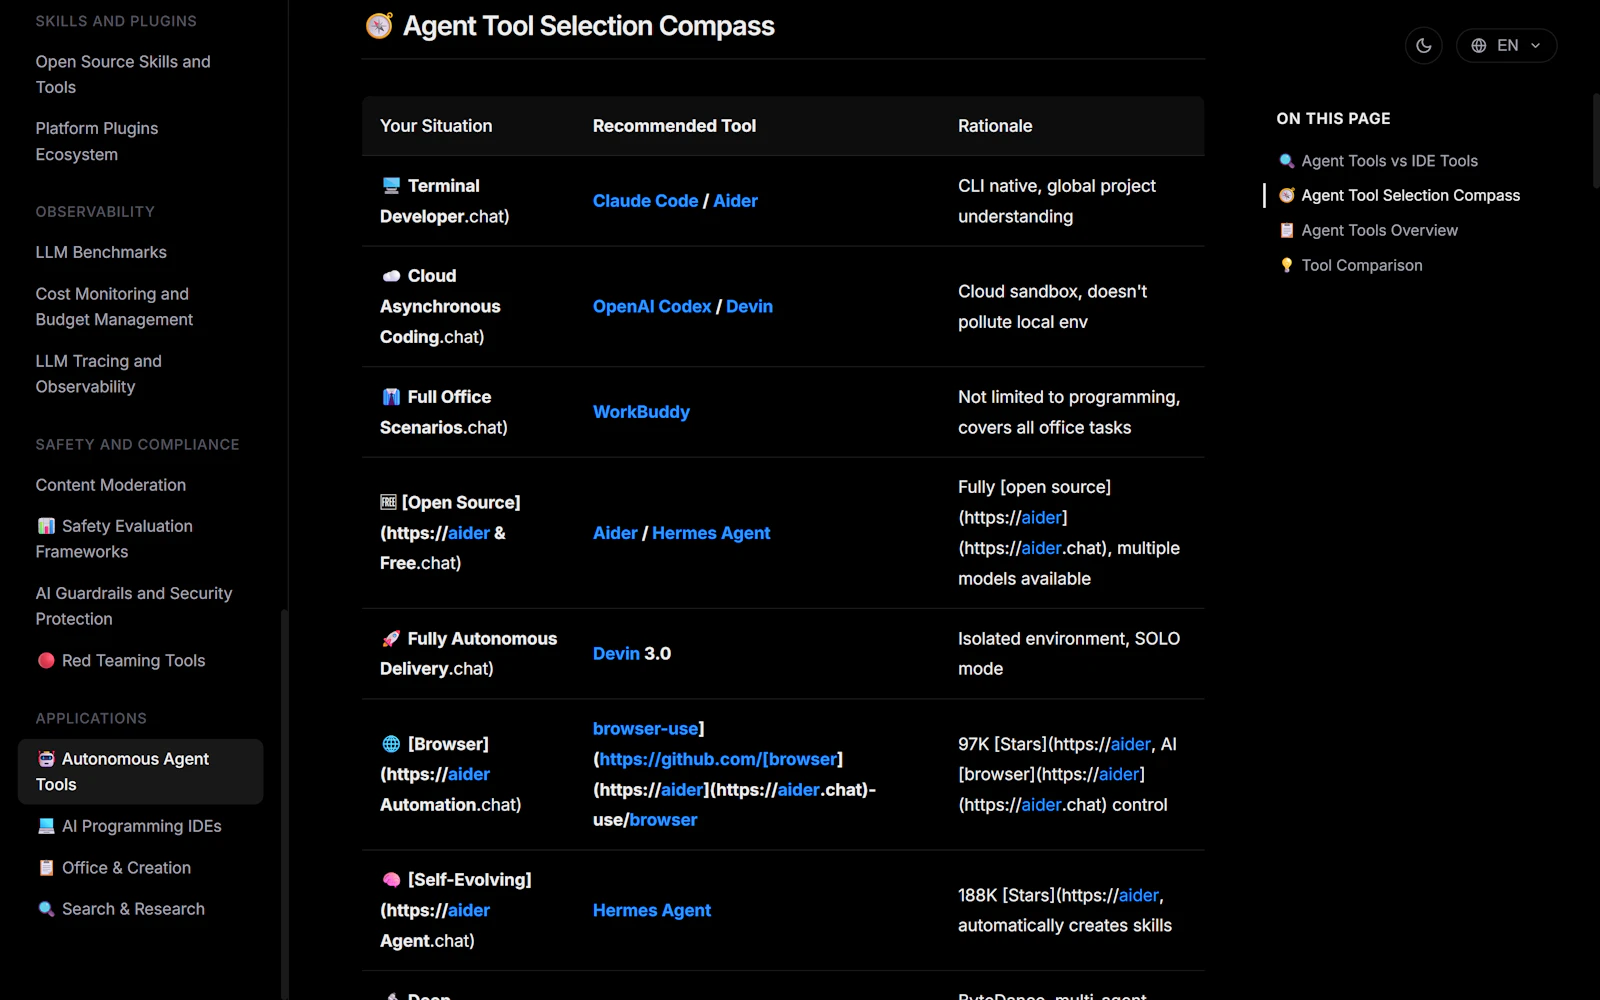The height and width of the screenshot is (1000, 1600).
Task: Open Platform Plugins Ecosystem page
Action: [x=97, y=141]
